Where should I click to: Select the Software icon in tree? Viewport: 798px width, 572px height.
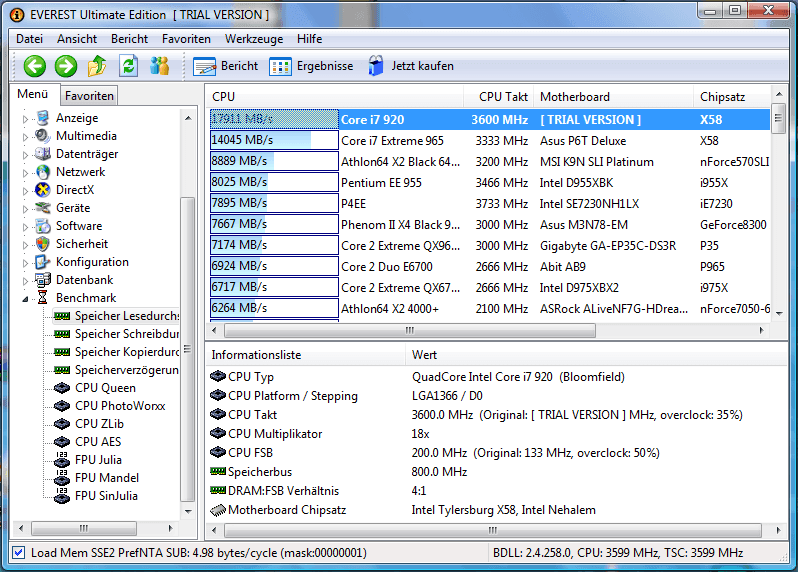coord(43,226)
